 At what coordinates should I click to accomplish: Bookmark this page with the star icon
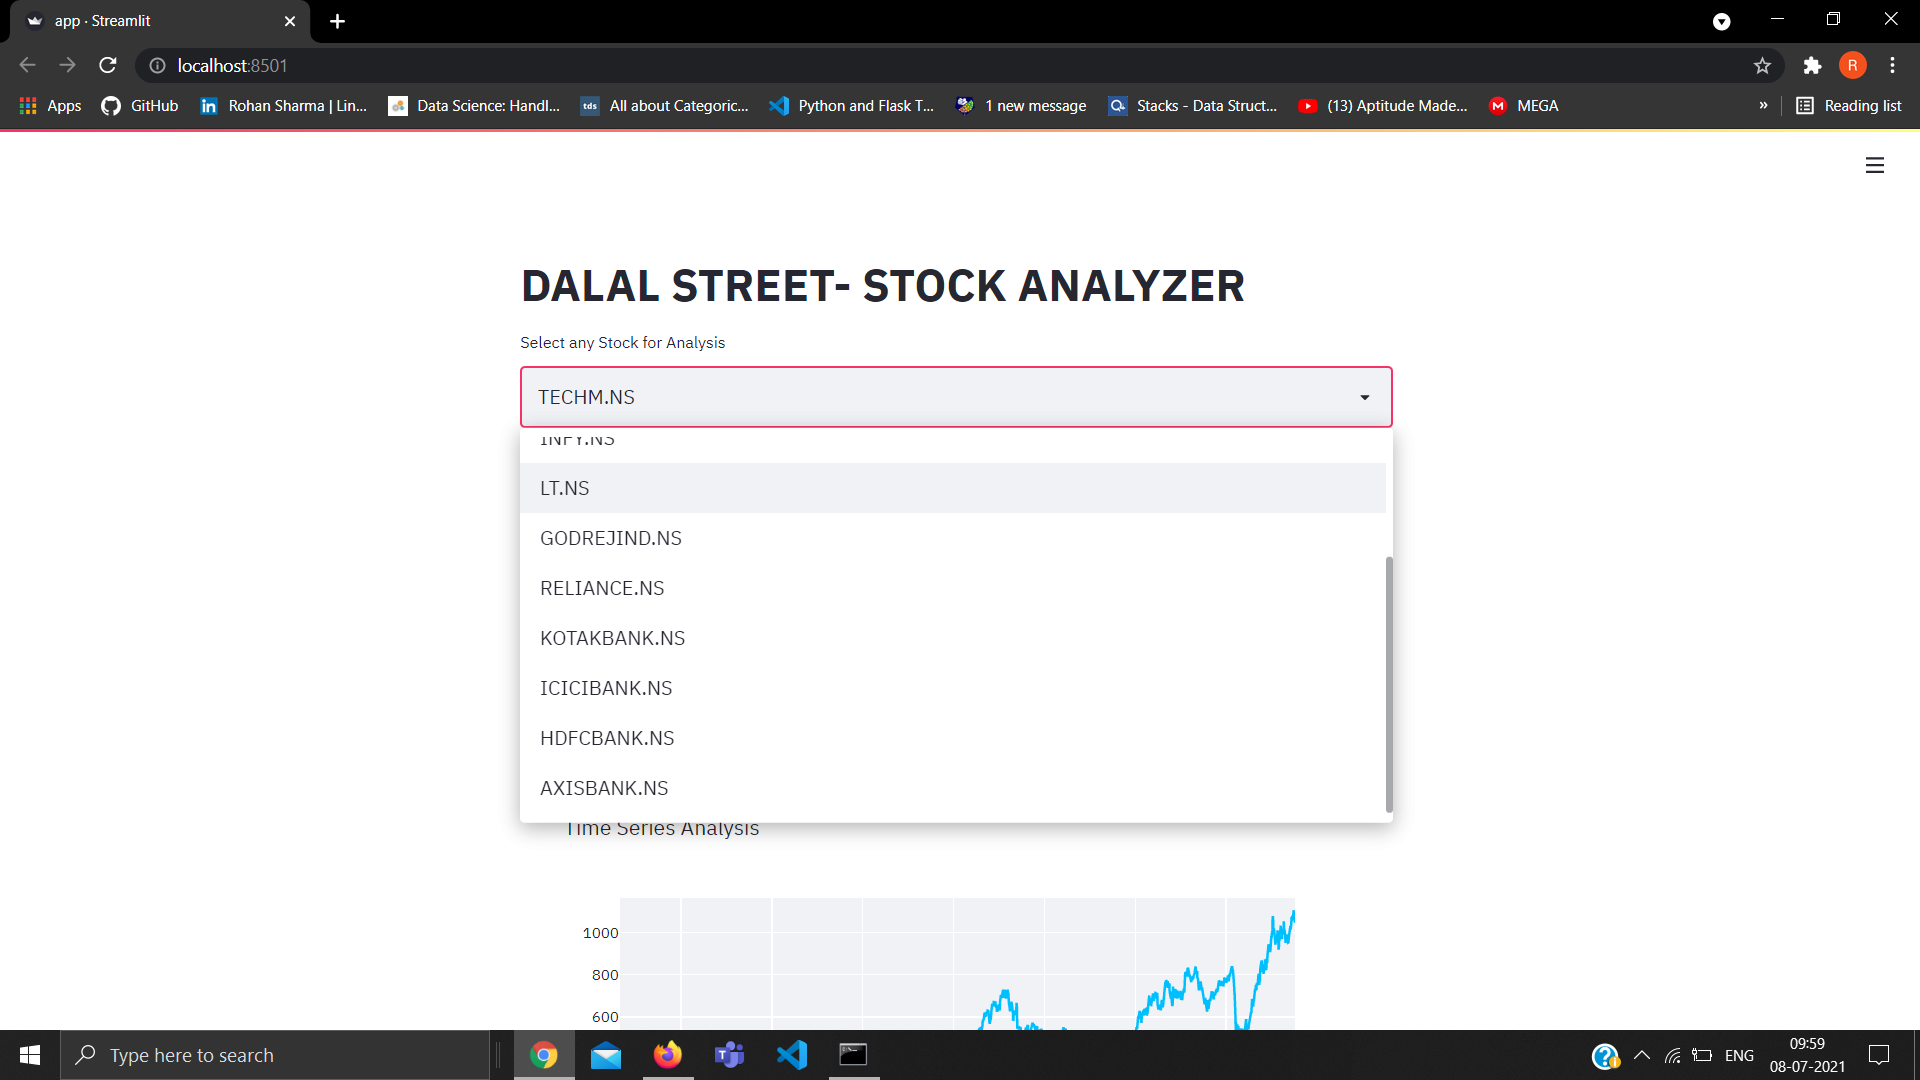tap(1762, 65)
